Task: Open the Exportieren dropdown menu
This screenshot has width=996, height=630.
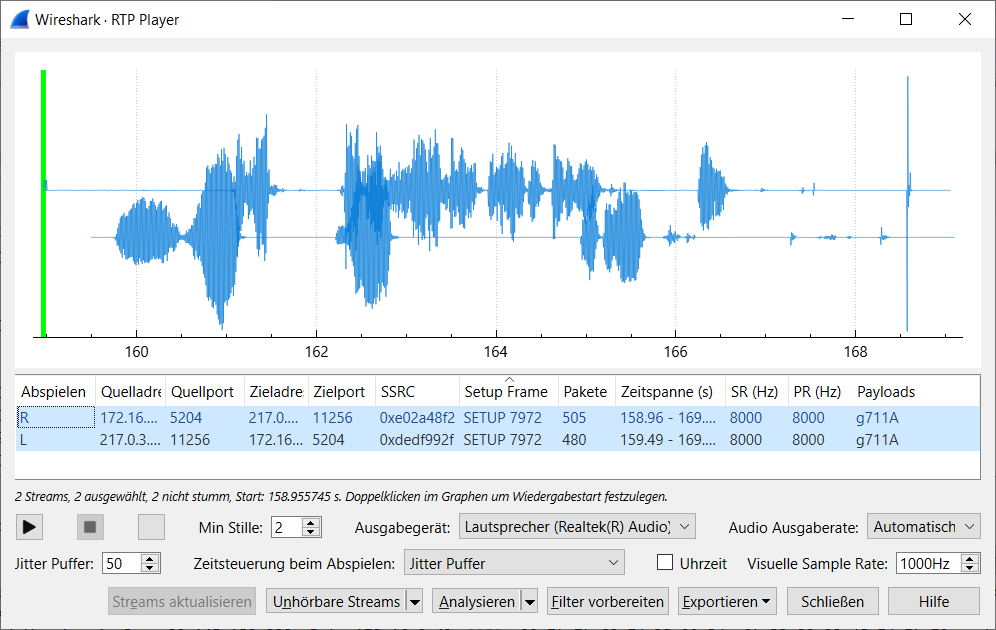Action: [x=726, y=601]
